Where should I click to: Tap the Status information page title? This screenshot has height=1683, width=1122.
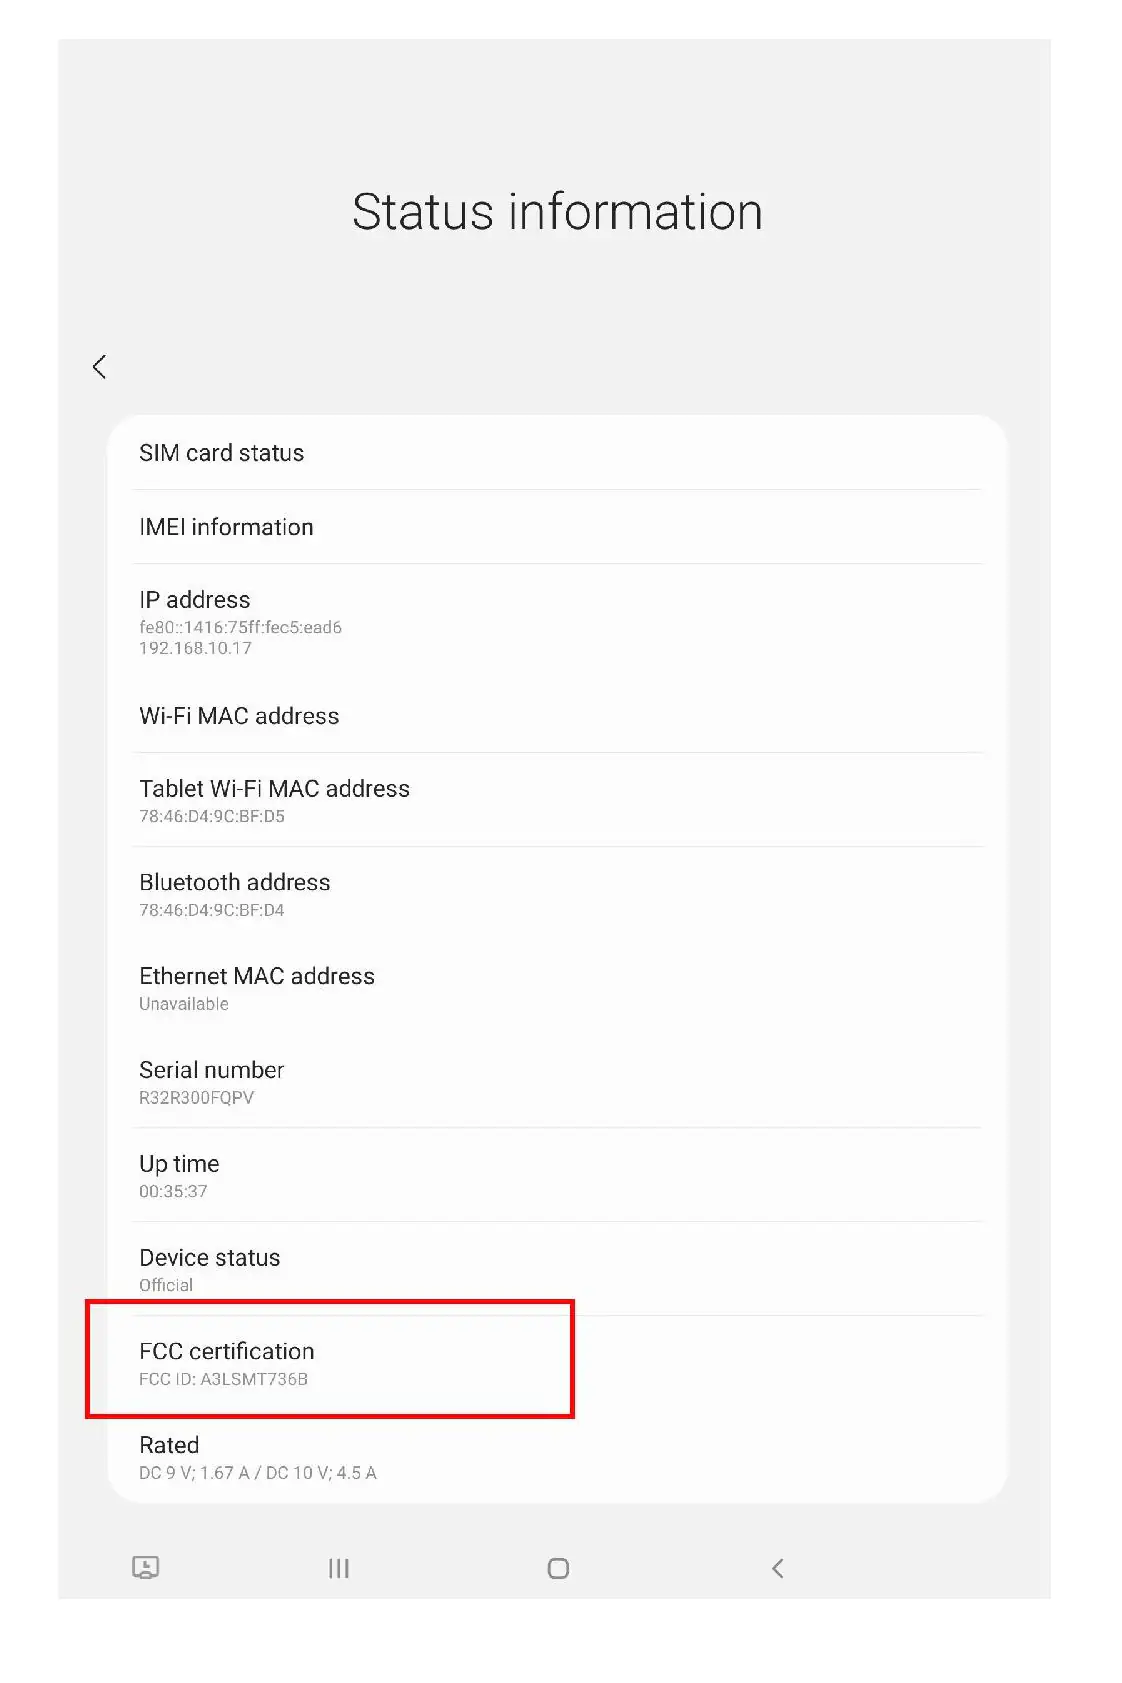point(557,212)
